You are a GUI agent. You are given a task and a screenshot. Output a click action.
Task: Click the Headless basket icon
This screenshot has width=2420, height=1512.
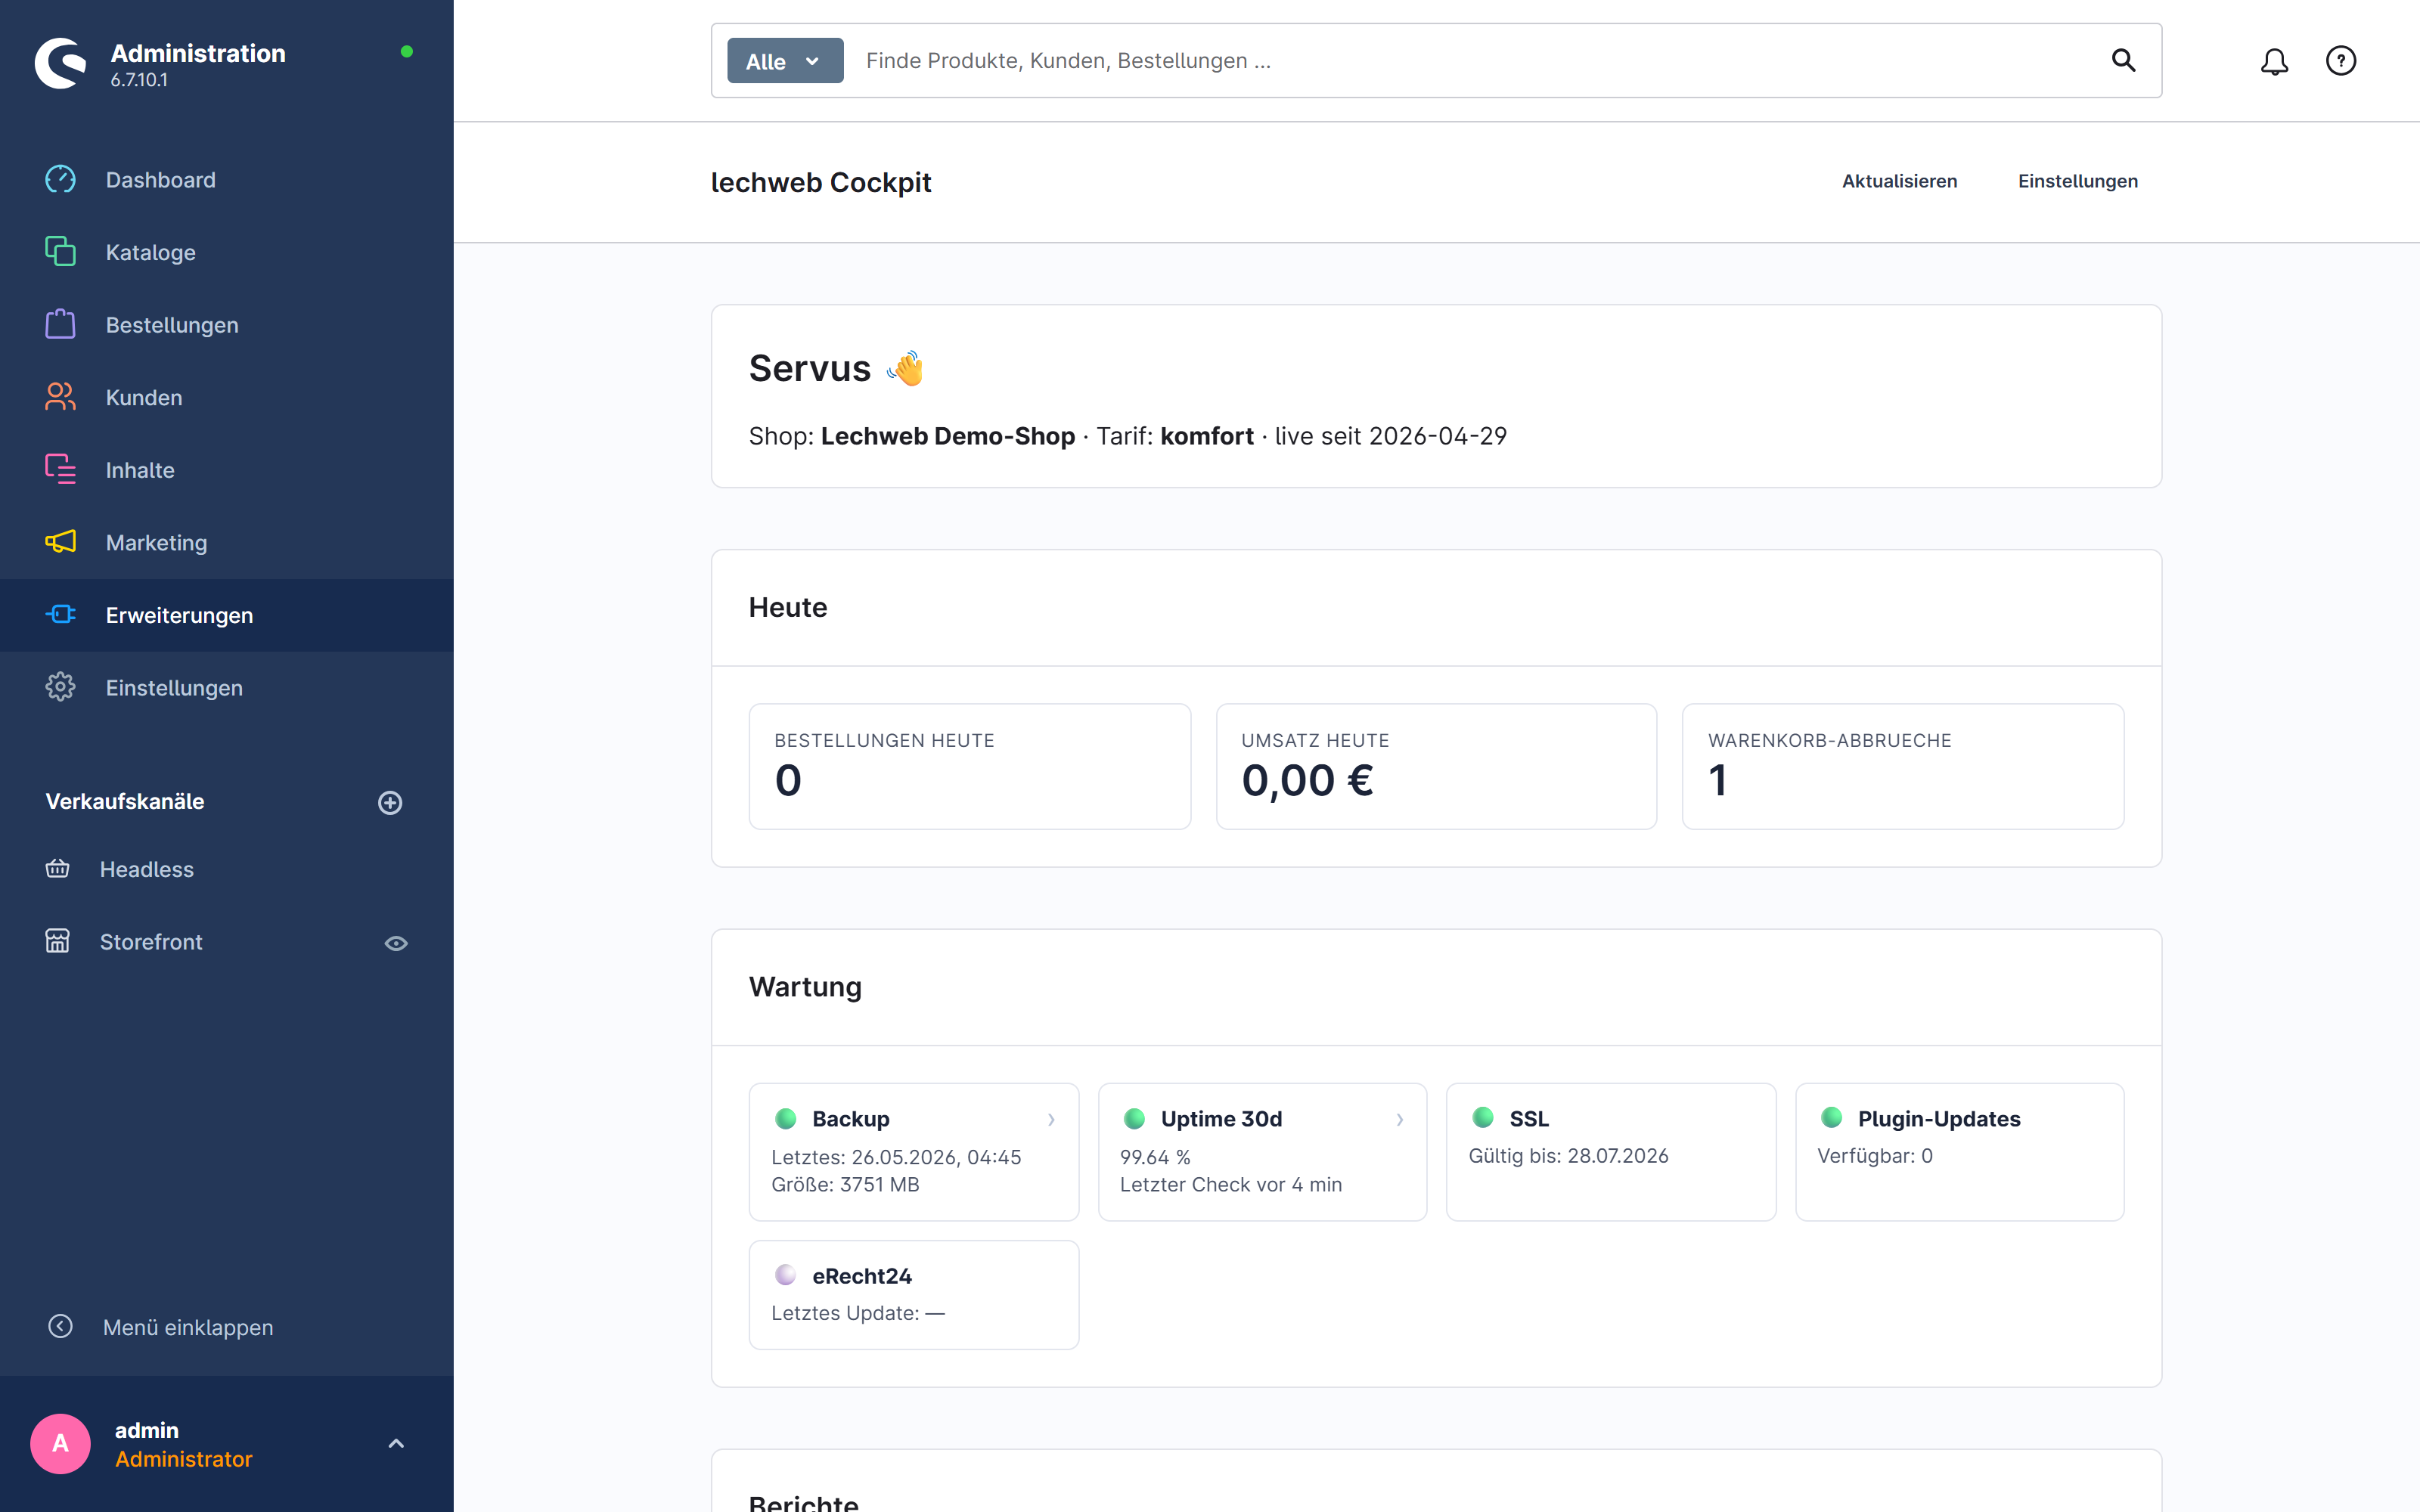(57, 868)
